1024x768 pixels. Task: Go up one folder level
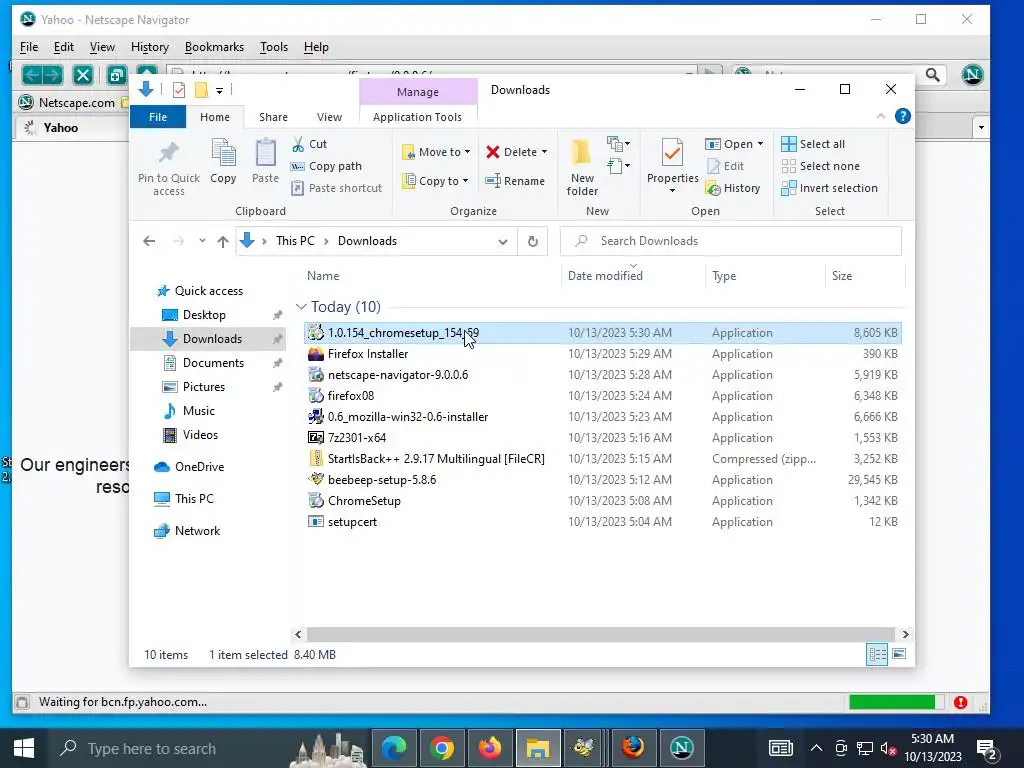223,242
